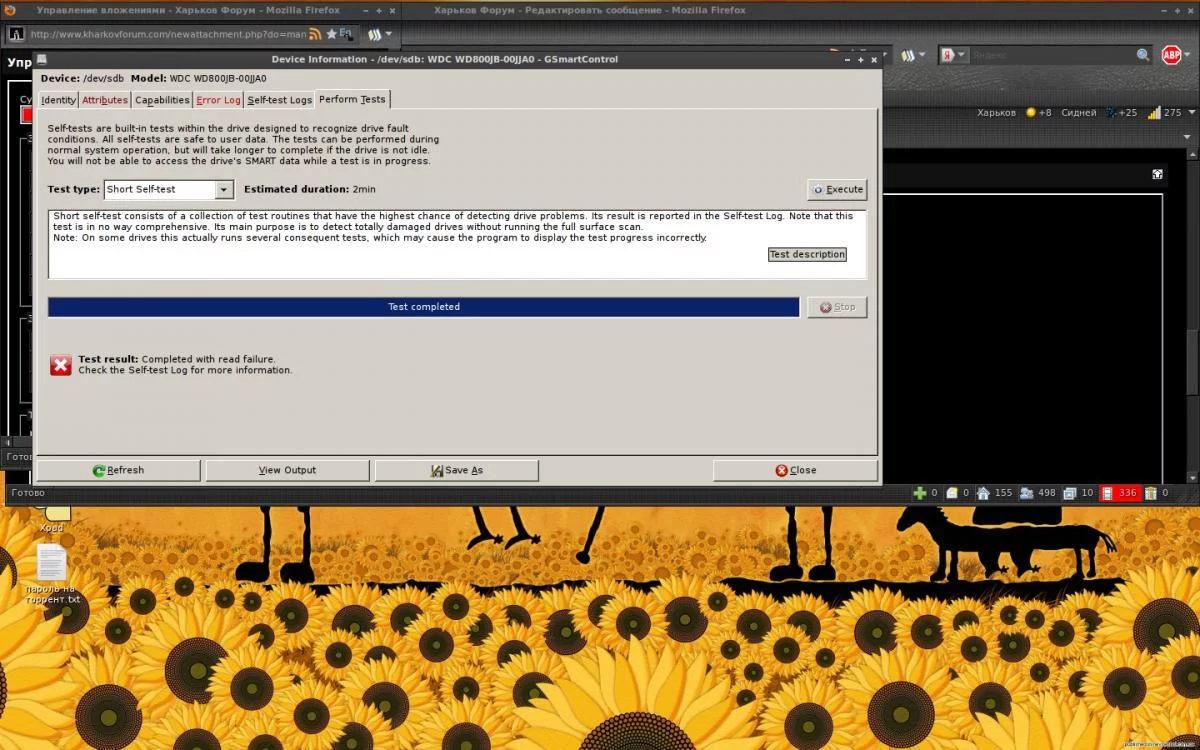Screen dimensions: 1200x750
Task: Click the striped flag toolbar icon beside the URL bar
Action: click(x=374, y=34)
